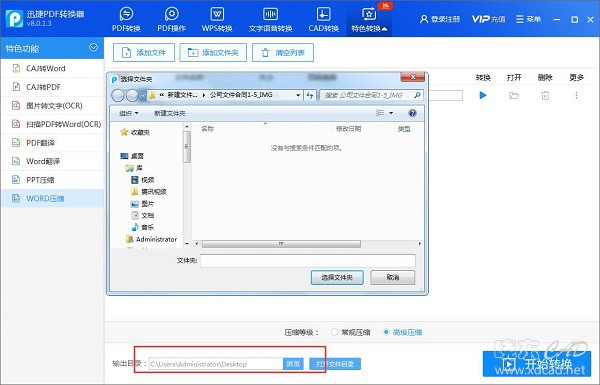Expand the address bar path dropdown

298,95
